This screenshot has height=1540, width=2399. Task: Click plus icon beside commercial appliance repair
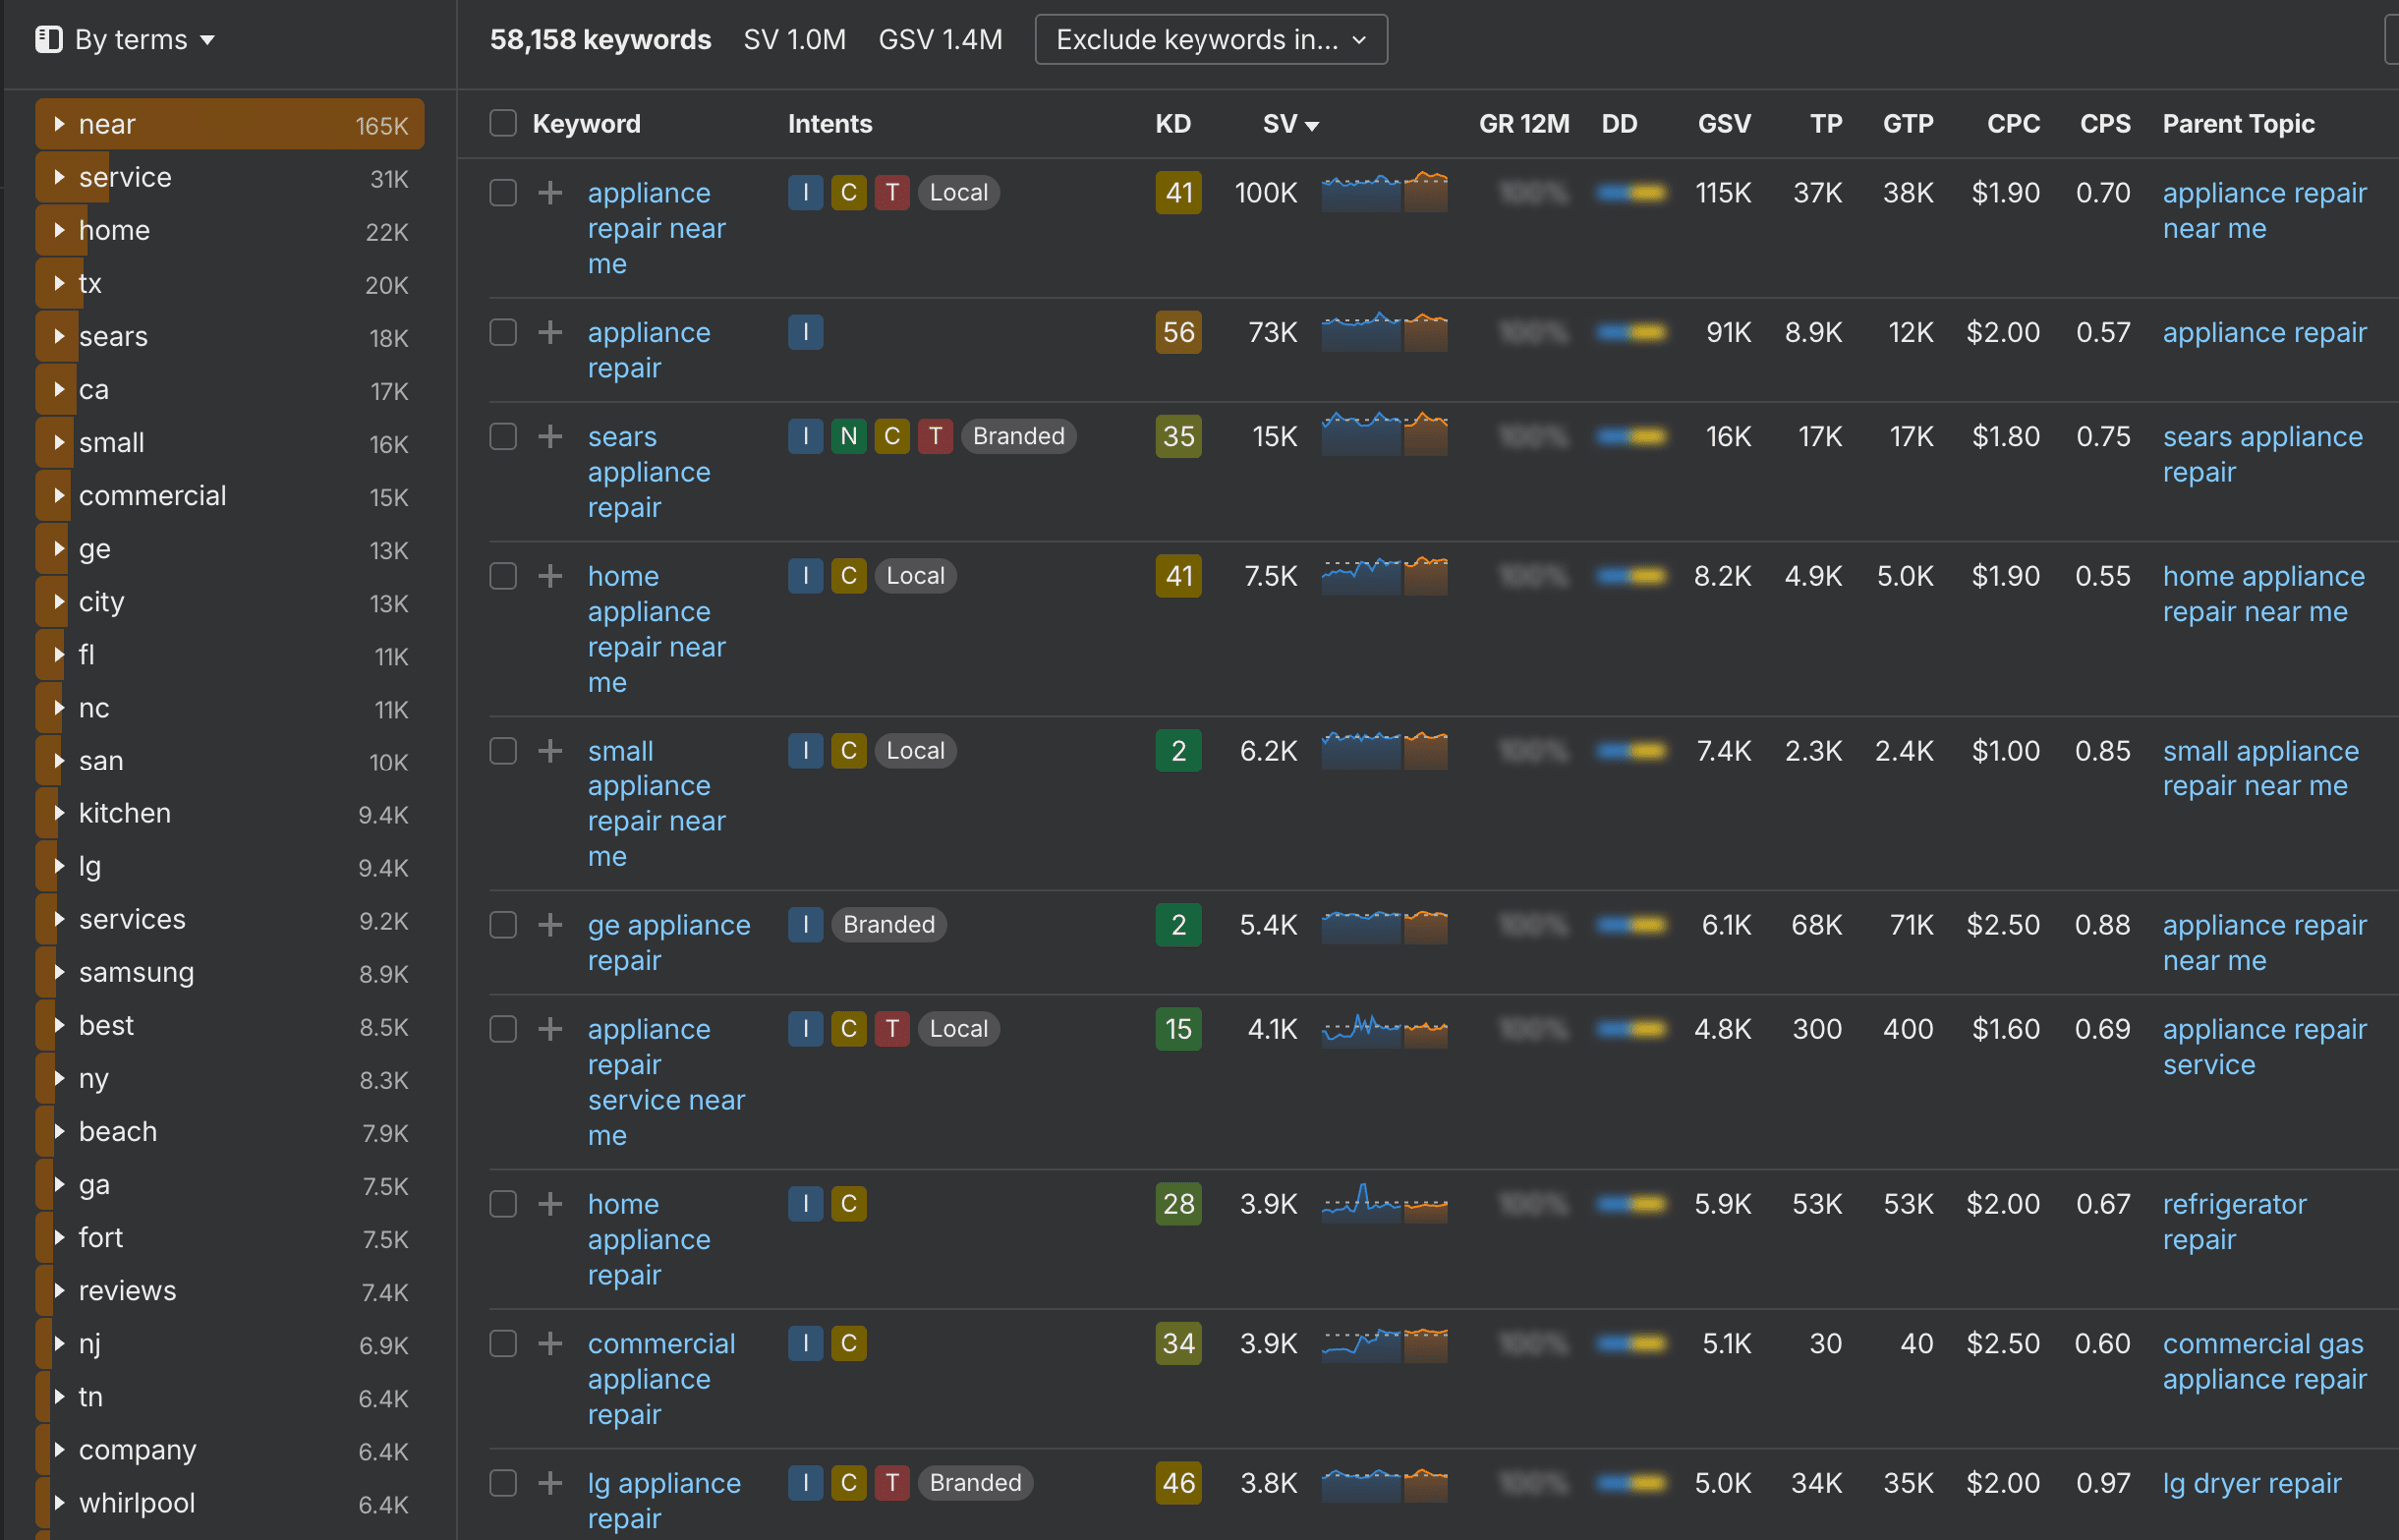click(x=550, y=1343)
